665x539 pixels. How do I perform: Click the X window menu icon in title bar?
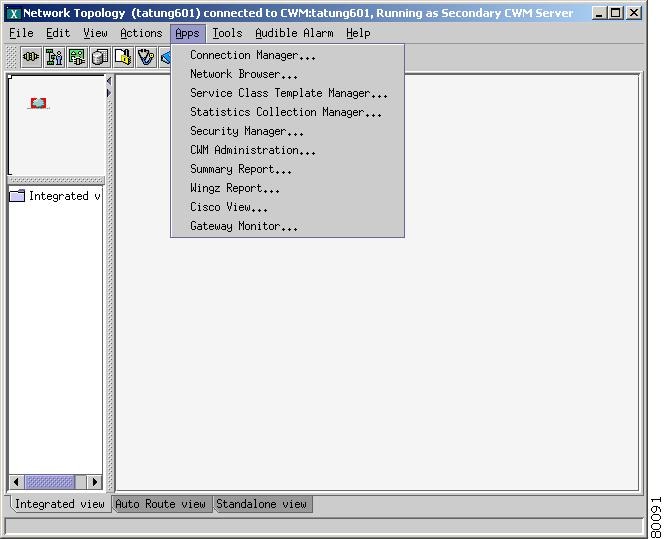point(14,14)
